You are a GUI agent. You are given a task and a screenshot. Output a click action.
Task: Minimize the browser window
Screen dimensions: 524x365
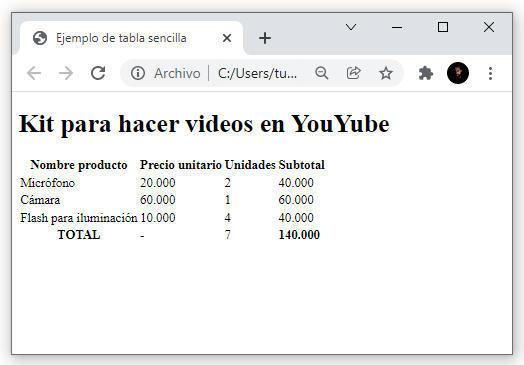(397, 27)
